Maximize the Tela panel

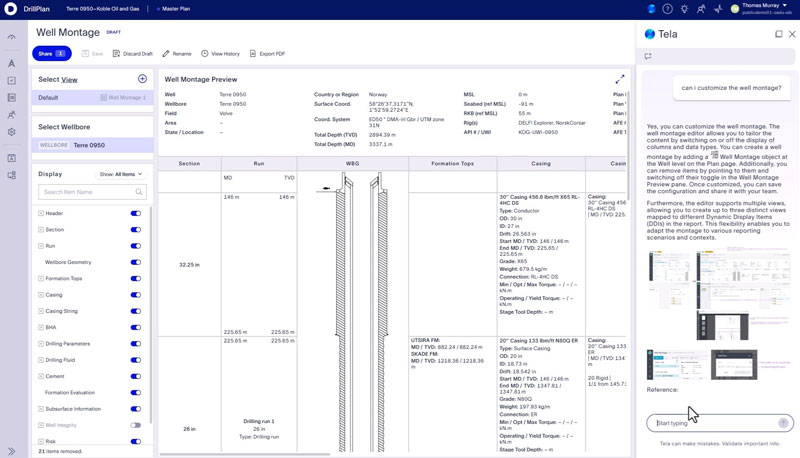(779, 34)
